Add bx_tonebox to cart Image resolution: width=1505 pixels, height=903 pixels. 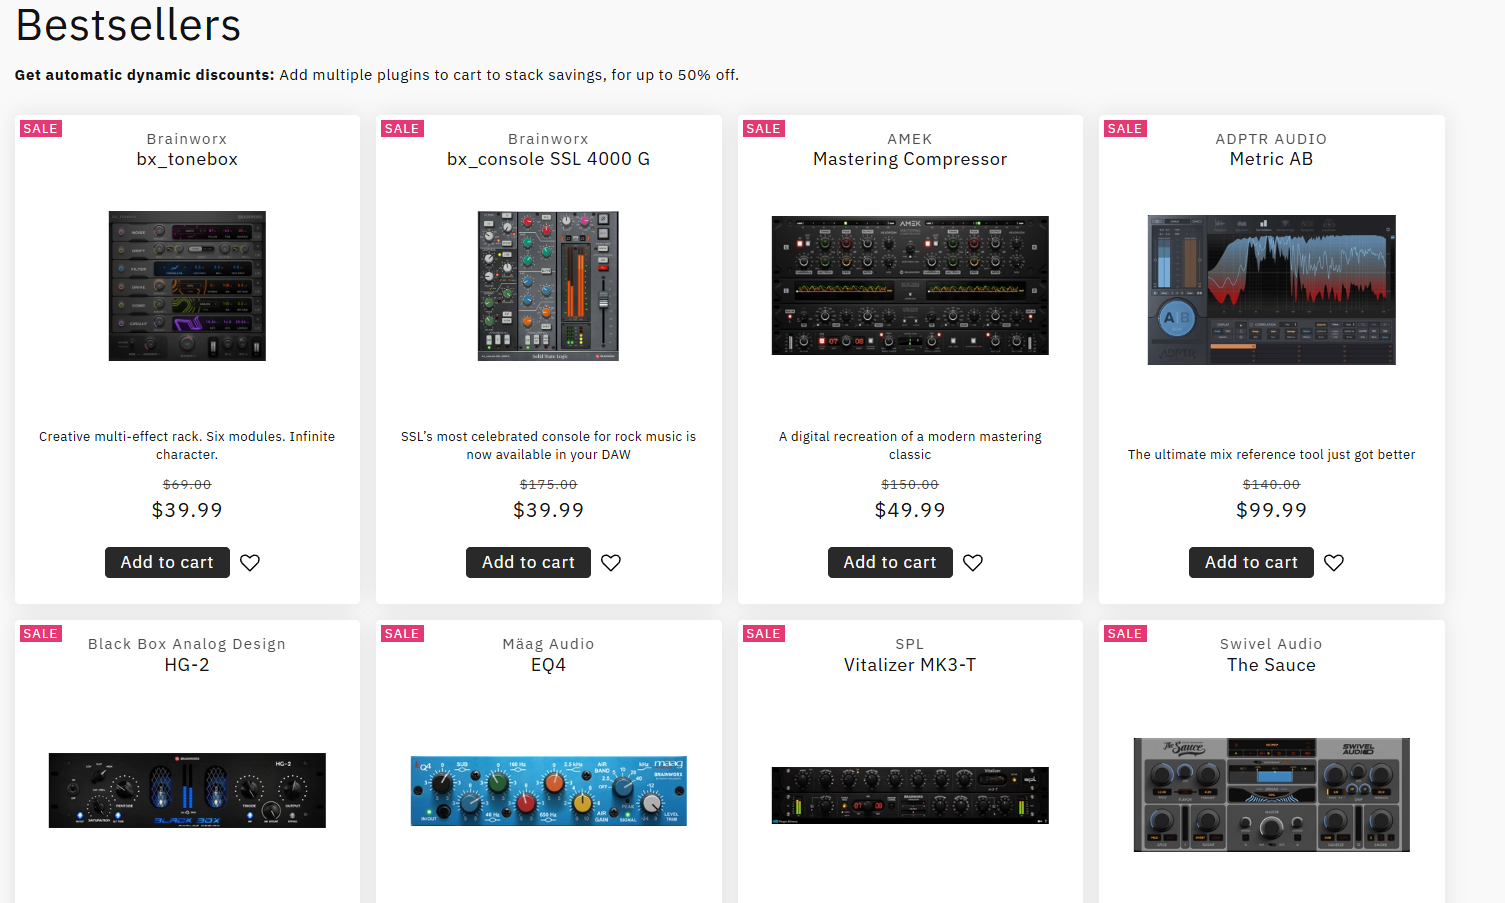[x=167, y=562]
